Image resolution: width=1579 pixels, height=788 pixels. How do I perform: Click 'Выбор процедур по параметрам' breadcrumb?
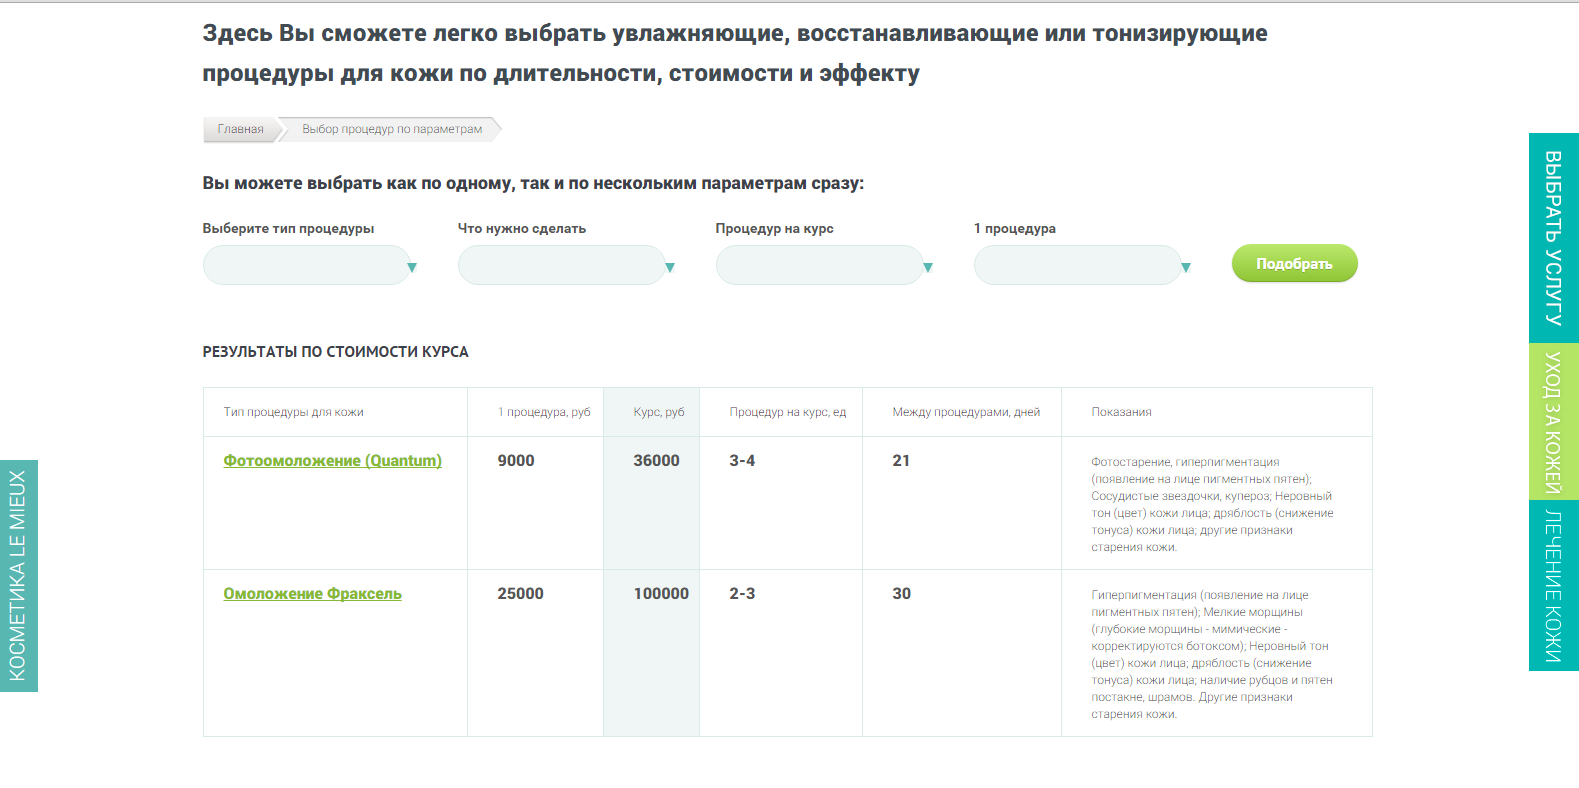click(x=392, y=129)
